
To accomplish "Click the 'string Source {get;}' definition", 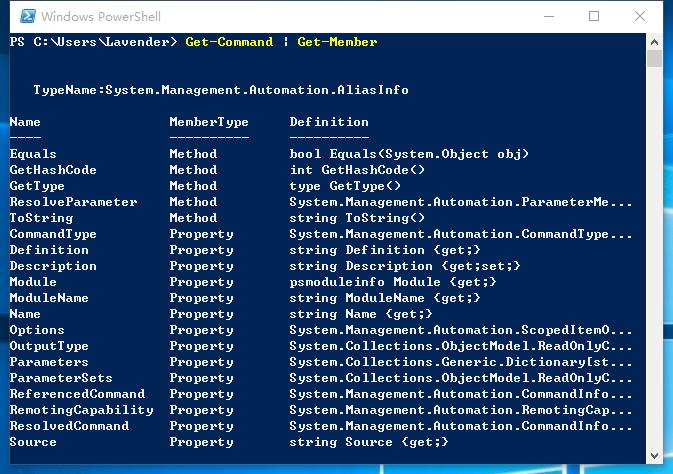I will pos(369,442).
